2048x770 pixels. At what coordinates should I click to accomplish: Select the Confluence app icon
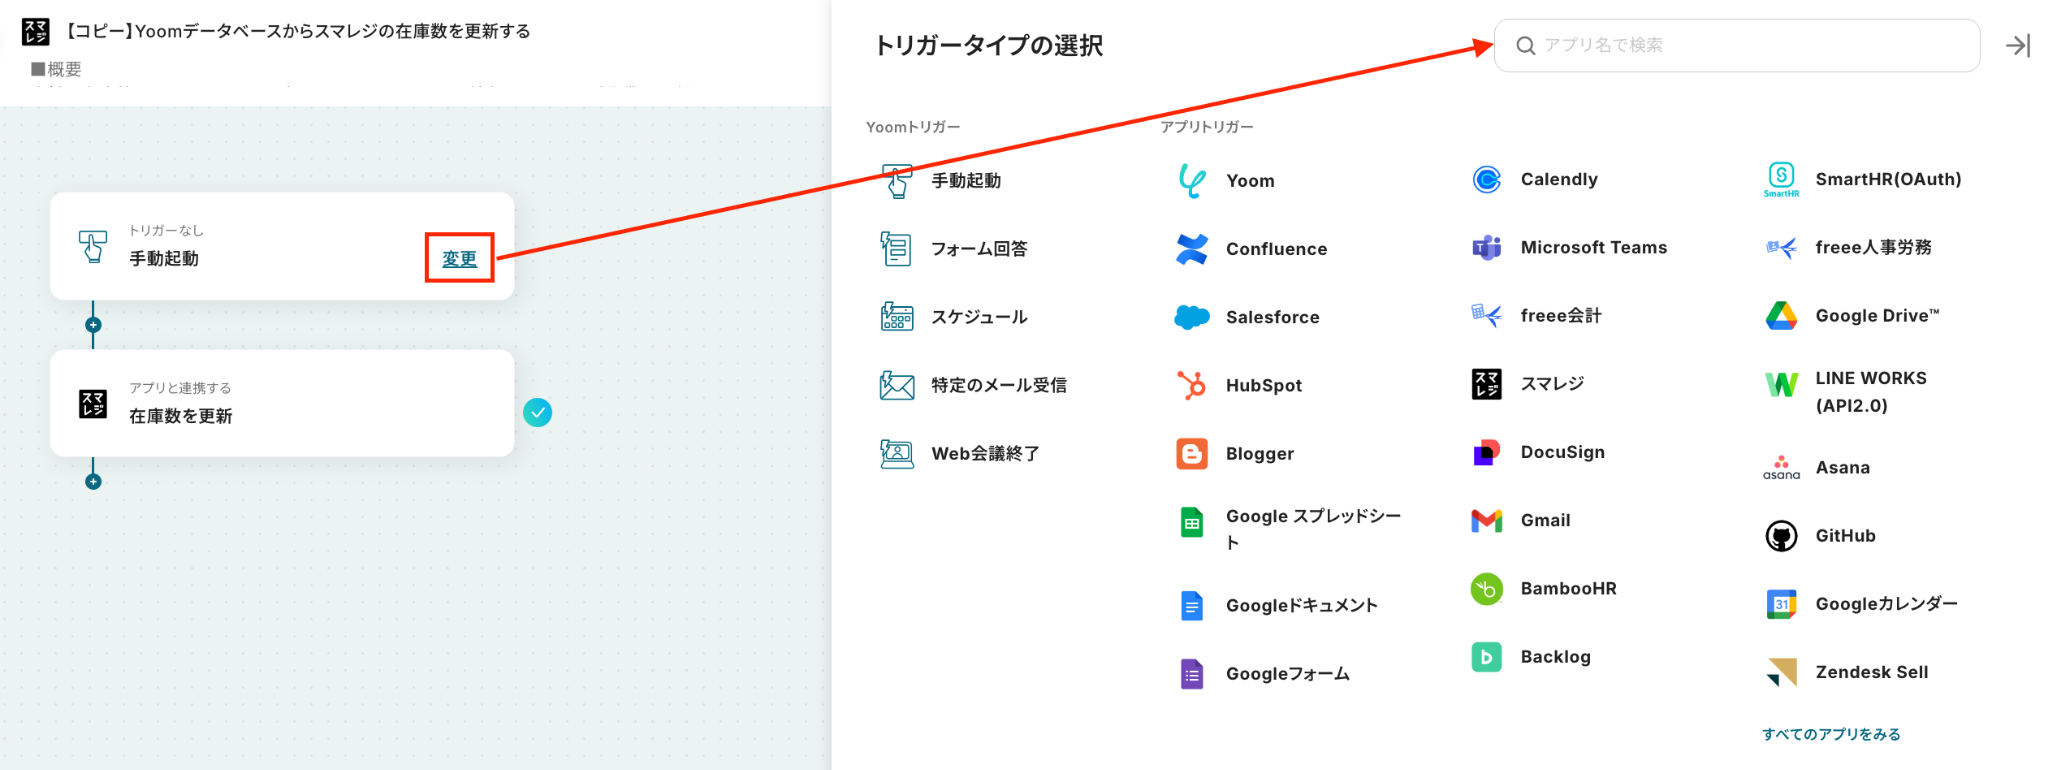point(1191,249)
